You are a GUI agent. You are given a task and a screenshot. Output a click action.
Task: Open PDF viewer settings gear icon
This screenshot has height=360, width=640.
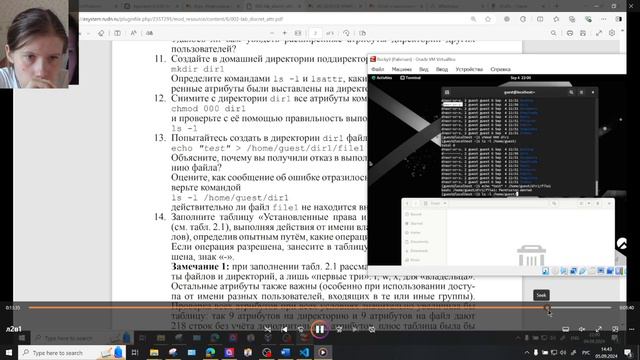(x=612, y=33)
